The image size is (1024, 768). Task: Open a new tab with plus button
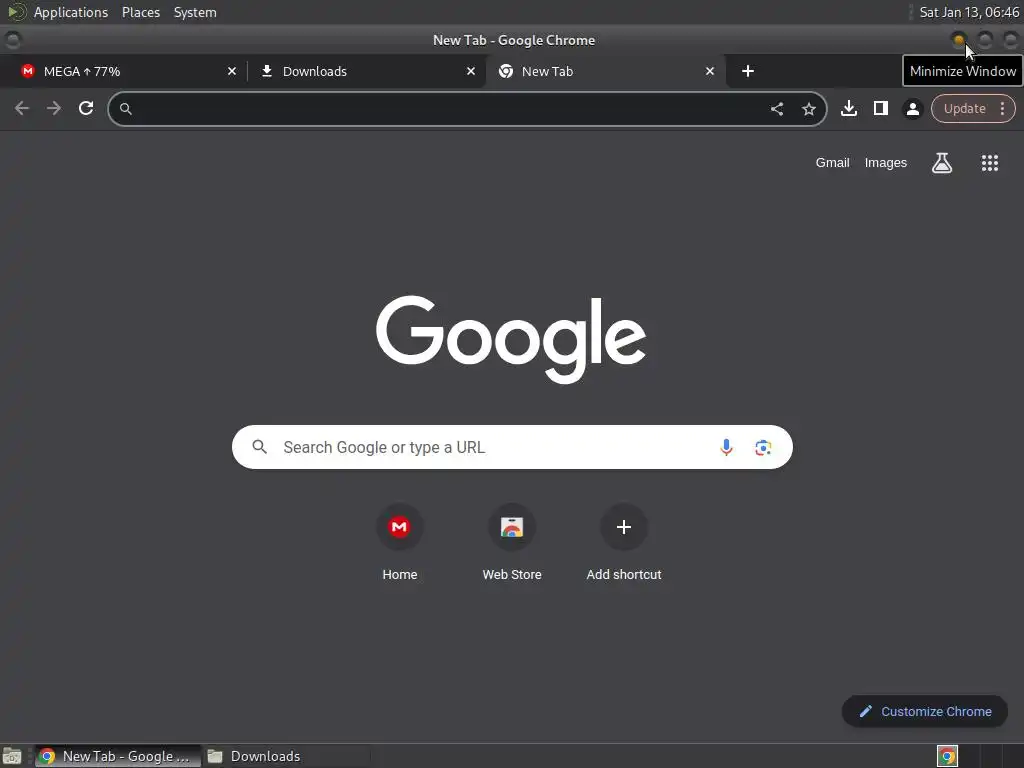(x=748, y=71)
